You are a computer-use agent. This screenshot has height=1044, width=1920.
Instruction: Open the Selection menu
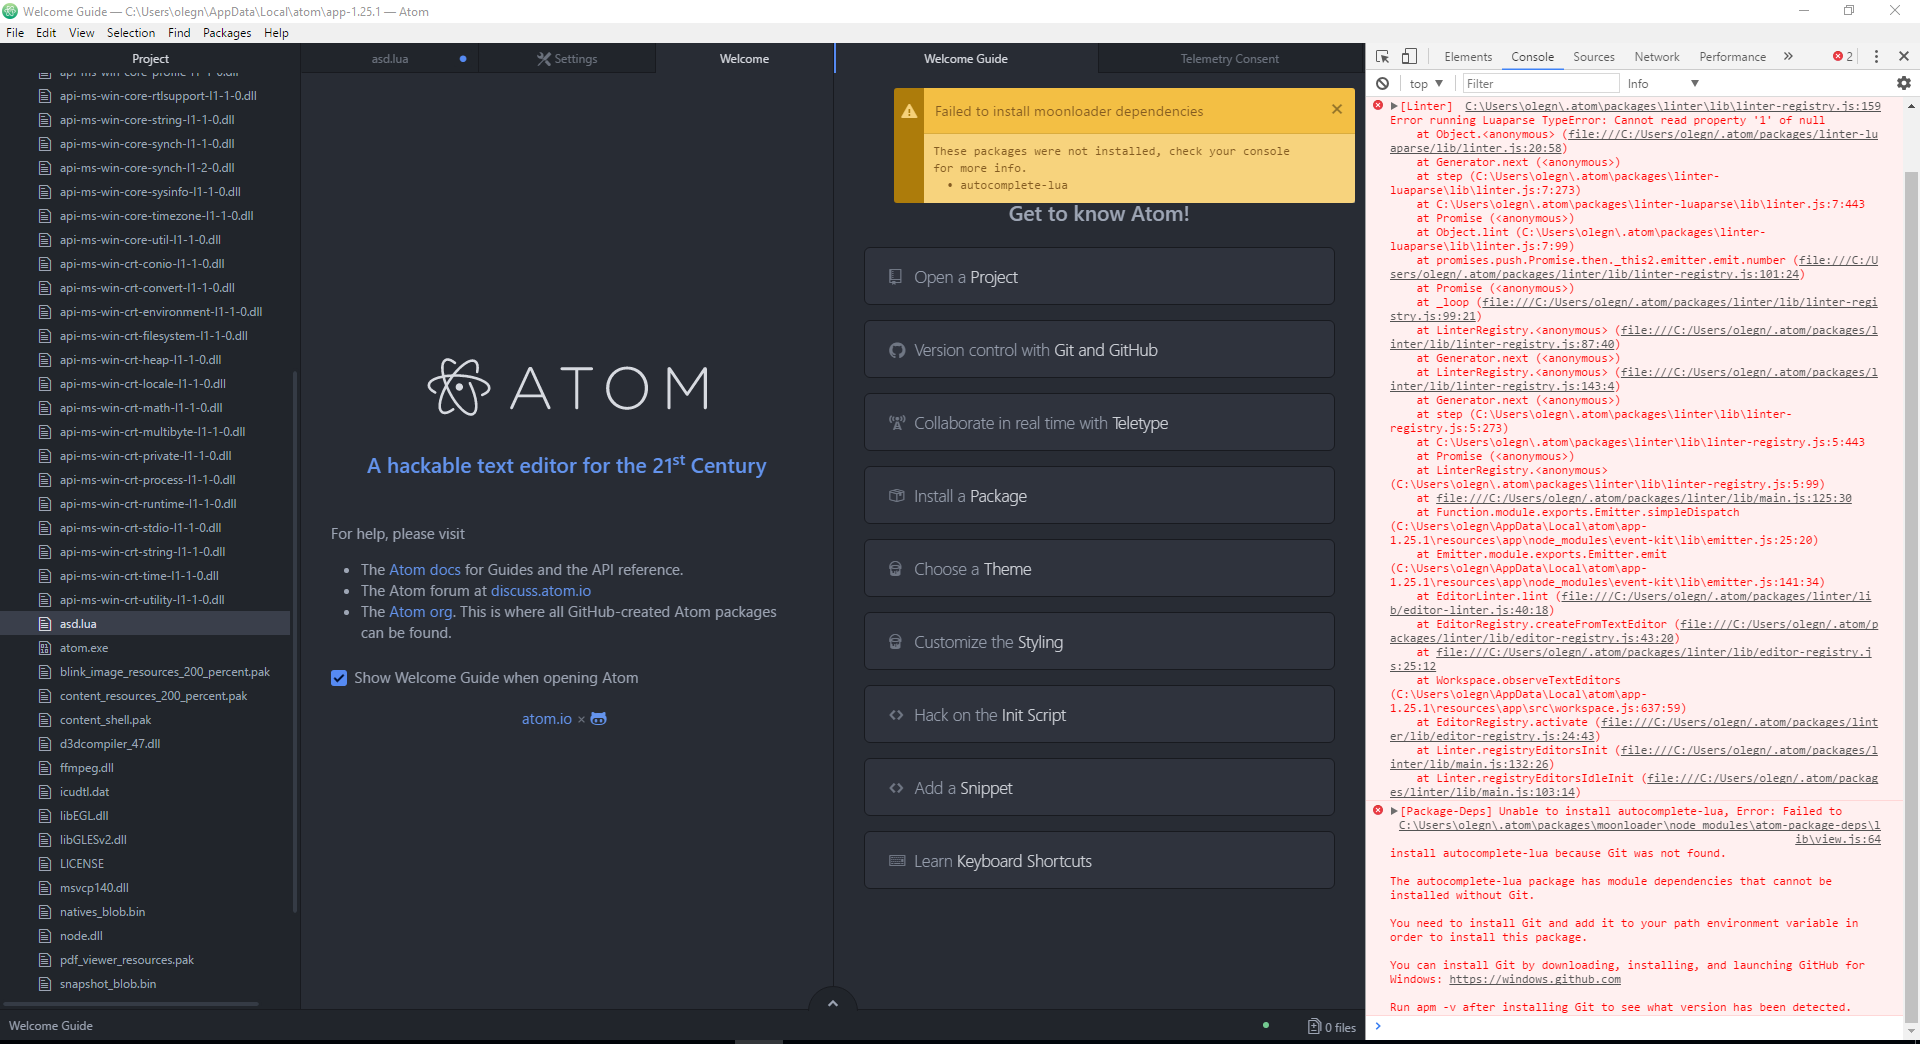(x=131, y=33)
